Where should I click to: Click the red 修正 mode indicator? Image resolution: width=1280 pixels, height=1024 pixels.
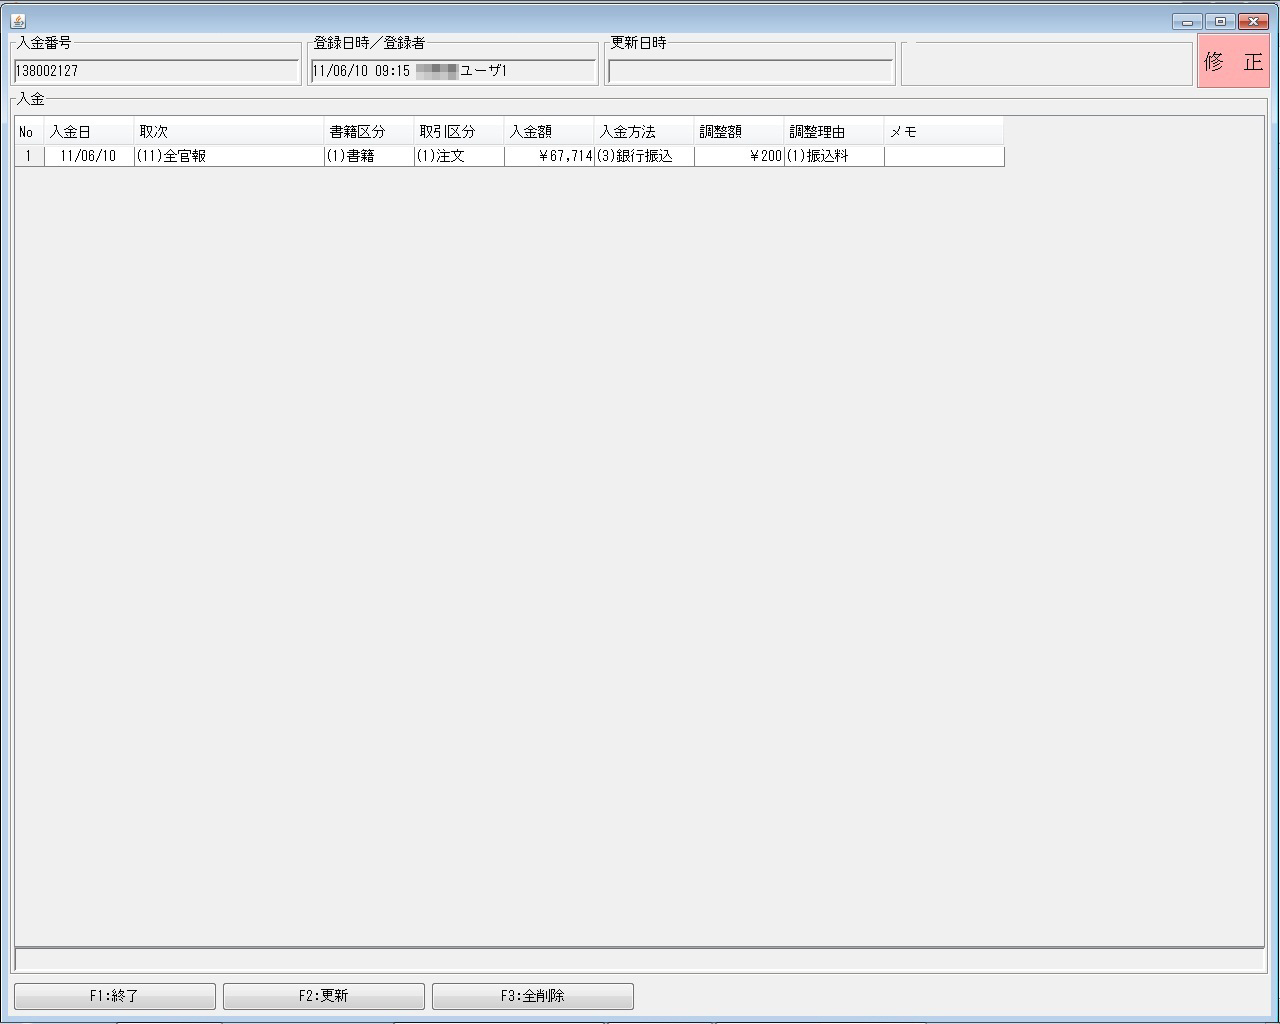(x=1233, y=62)
